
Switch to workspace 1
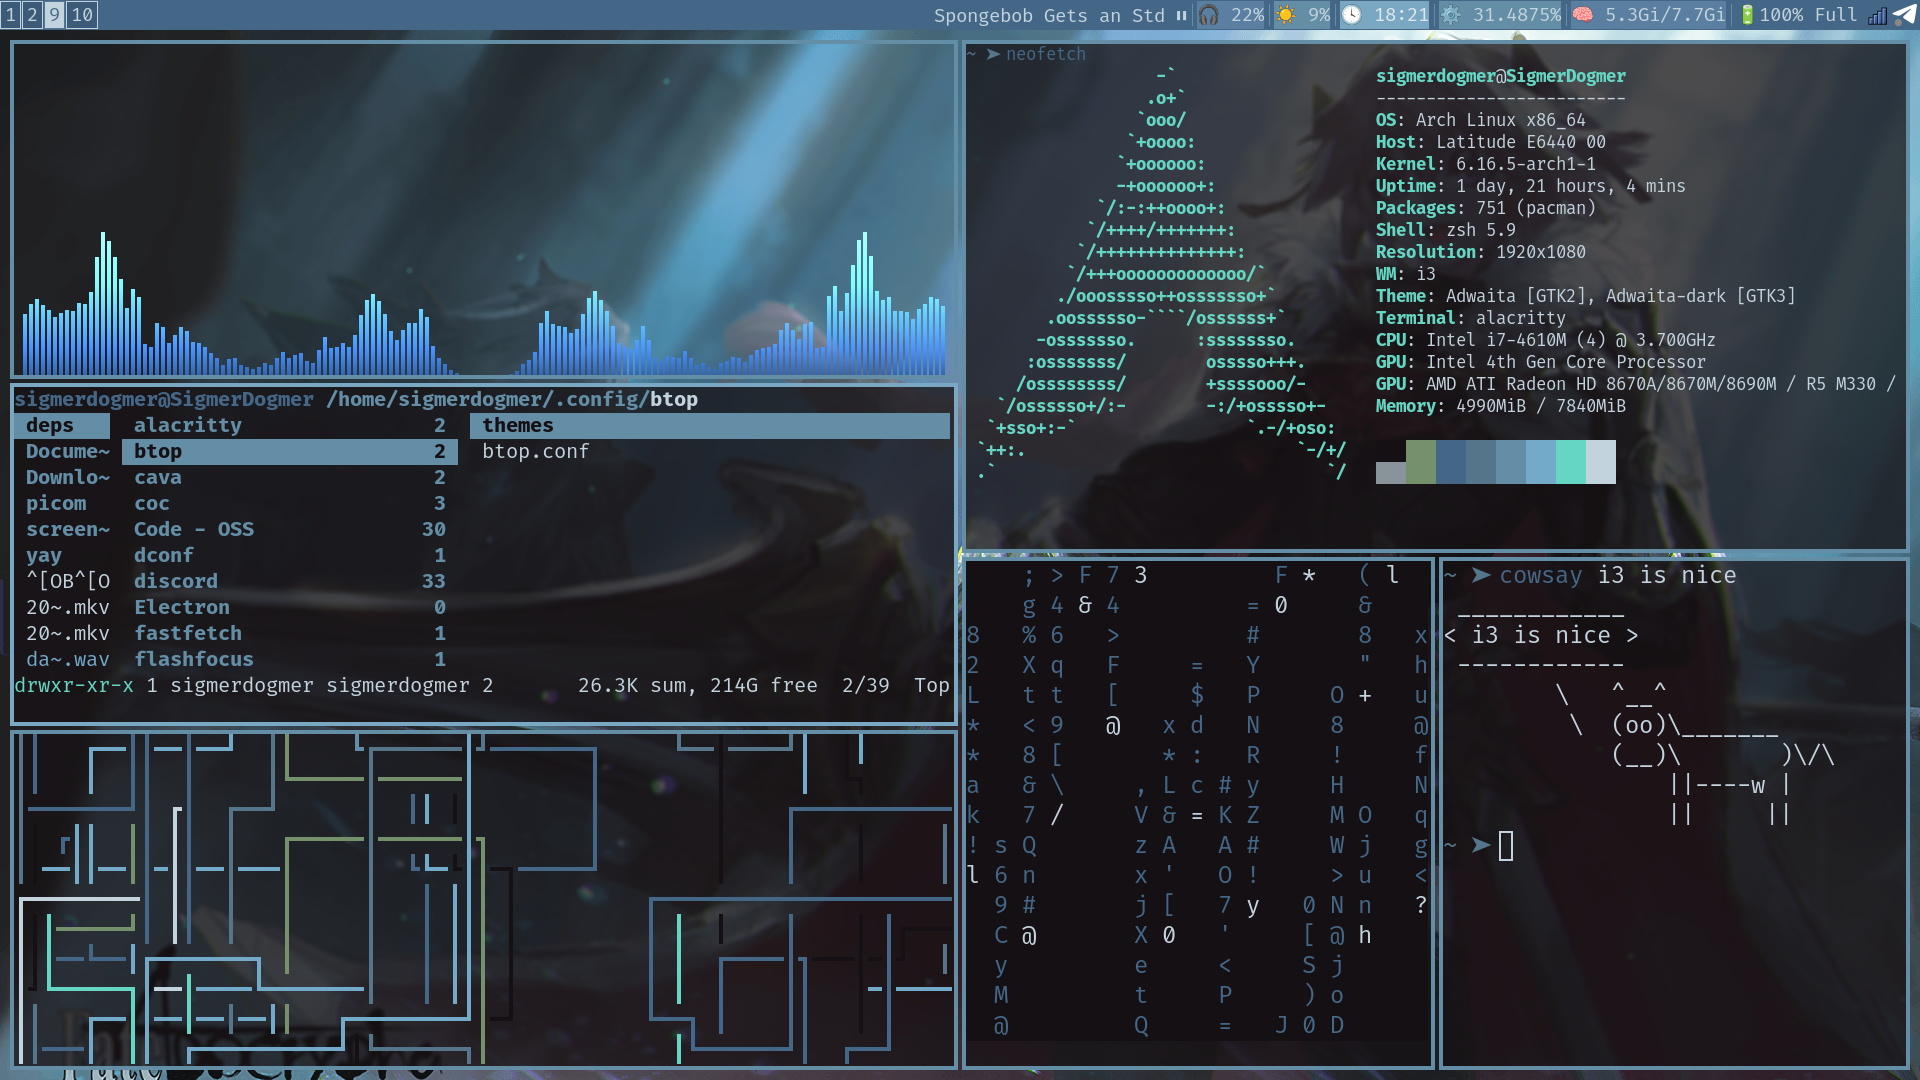[11, 15]
